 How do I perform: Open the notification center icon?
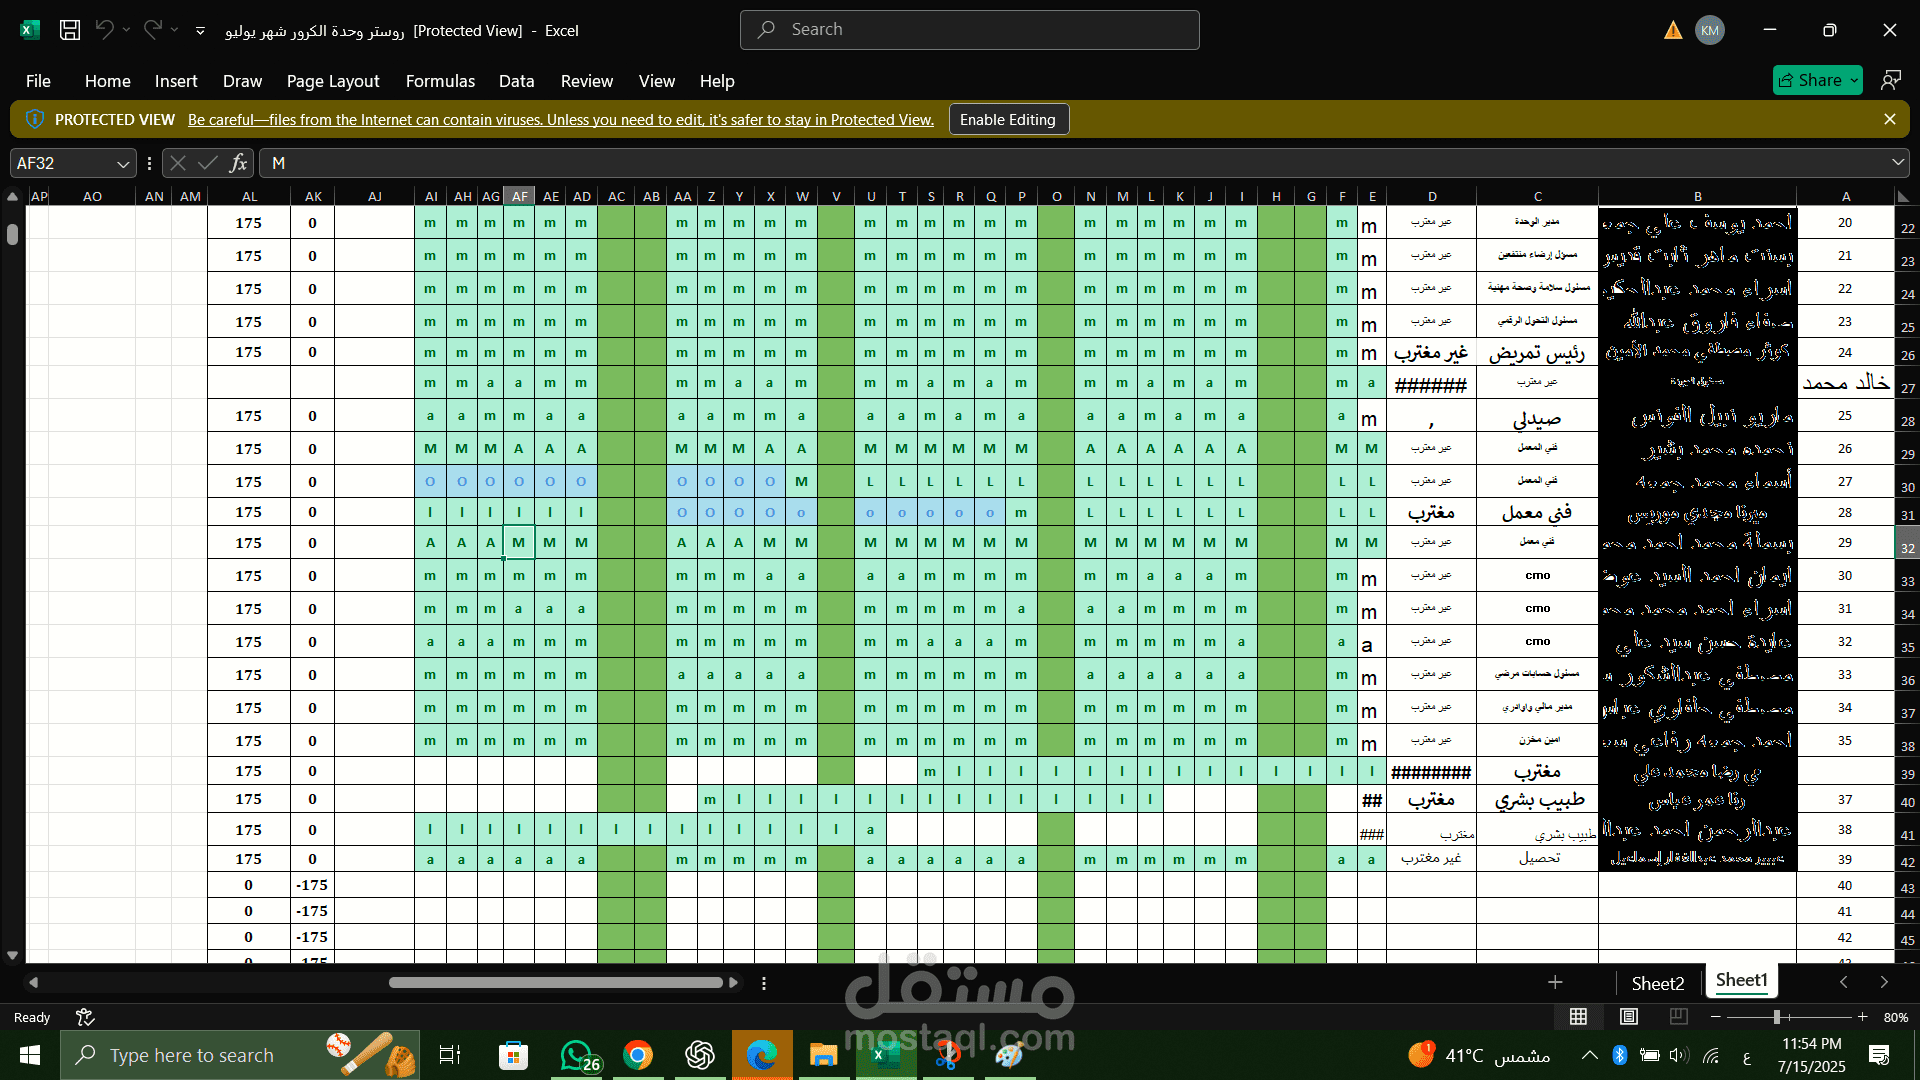[x=1879, y=1055]
